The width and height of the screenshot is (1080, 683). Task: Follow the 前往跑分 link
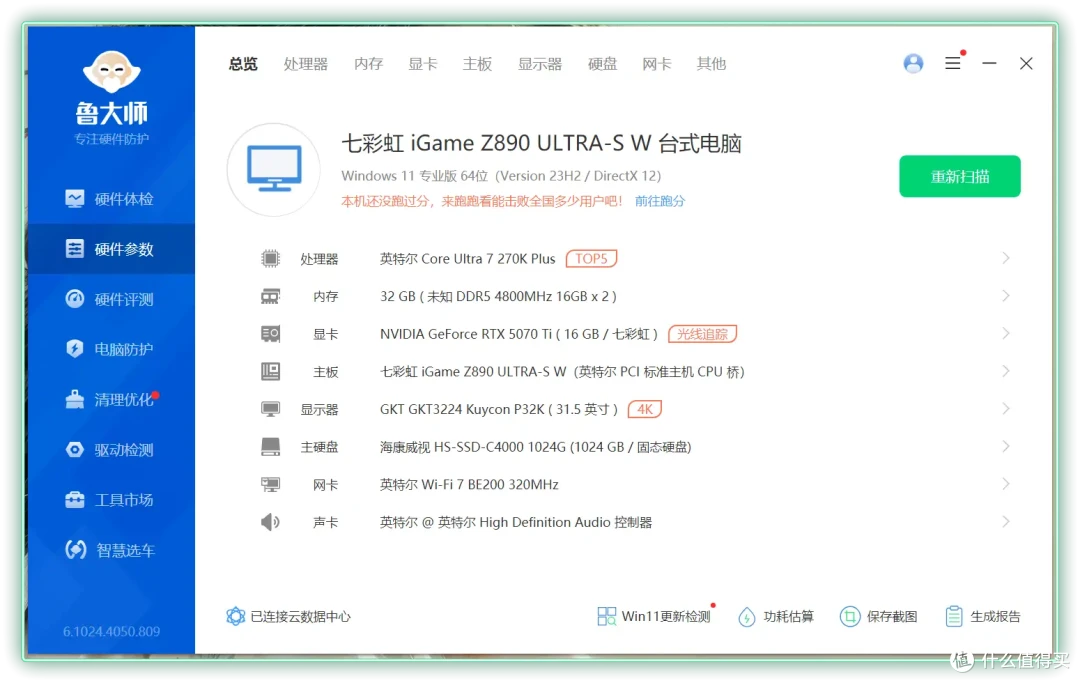pos(660,201)
